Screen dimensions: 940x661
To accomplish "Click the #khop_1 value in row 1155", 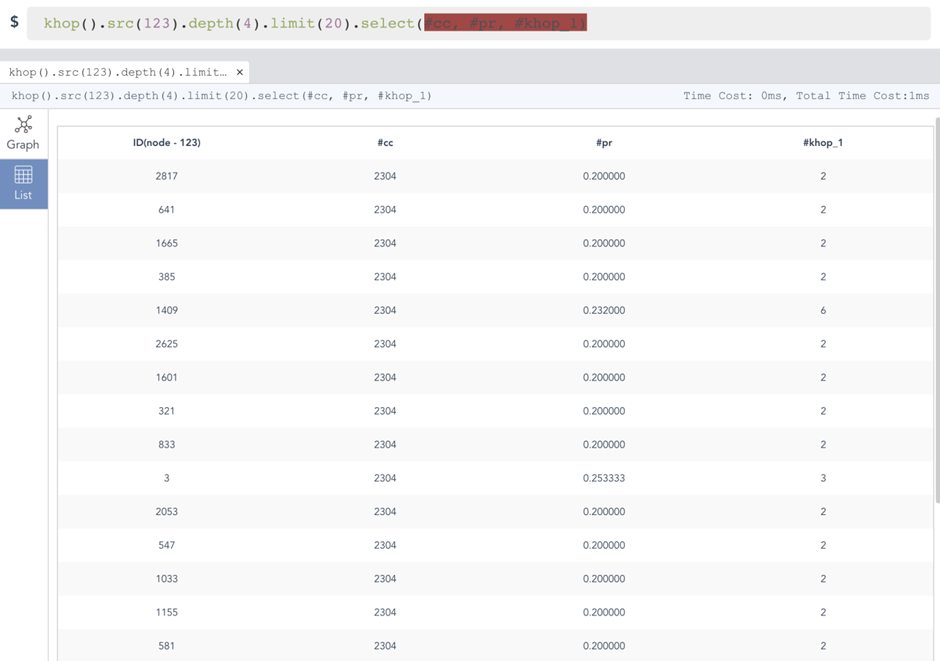I will pos(823,612).
